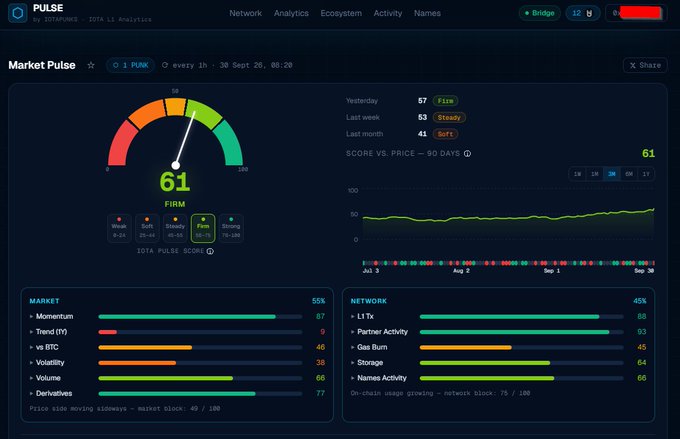Screen dimensions: 680x439
Task: Click the Steady score band
Action: click(175, 228)
